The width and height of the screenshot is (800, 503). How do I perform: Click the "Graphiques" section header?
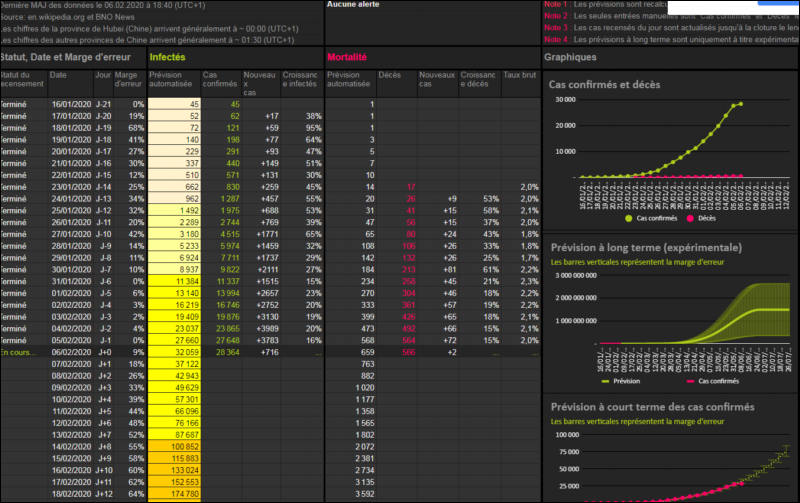[x=570, y=57]
